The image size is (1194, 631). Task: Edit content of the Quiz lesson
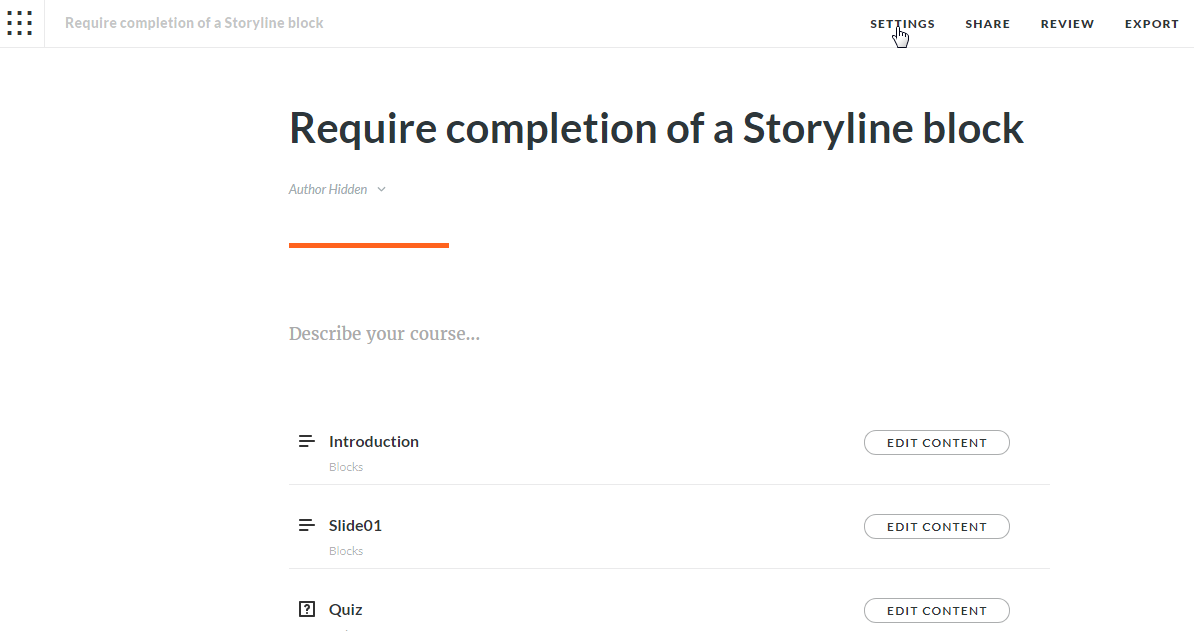coord(937,610)
